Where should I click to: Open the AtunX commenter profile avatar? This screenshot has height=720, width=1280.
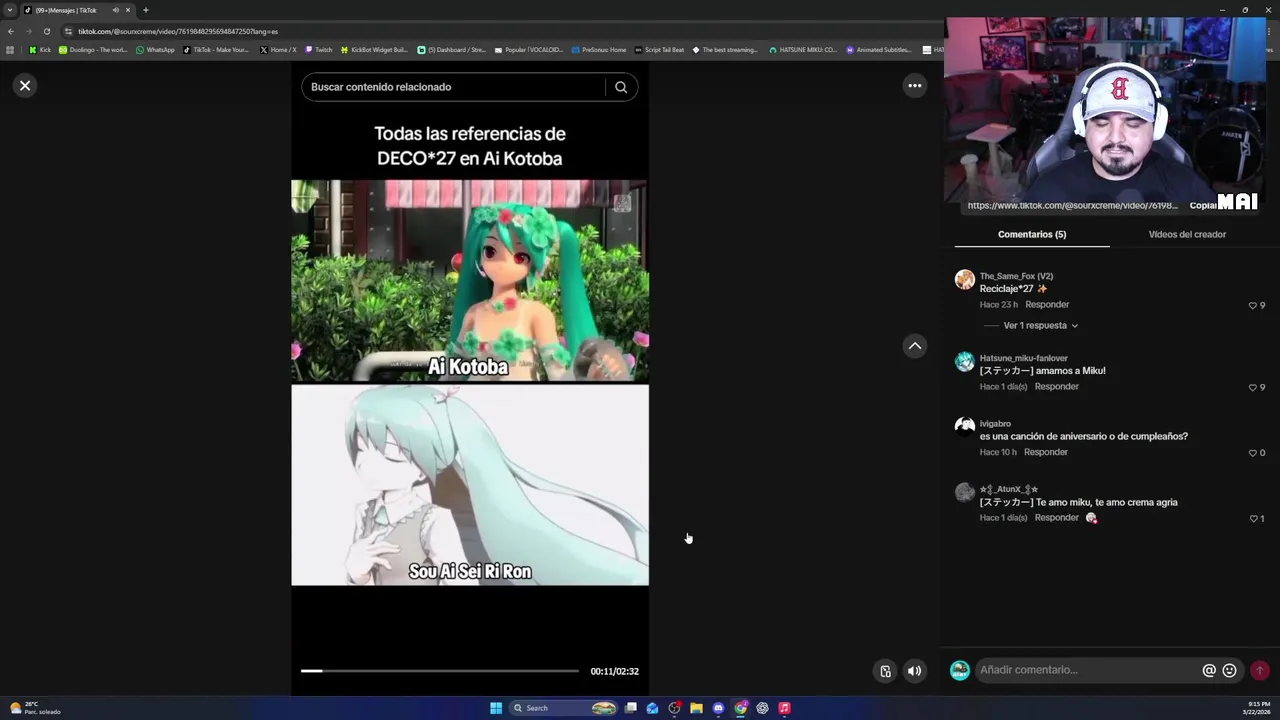tap(964, 492)
